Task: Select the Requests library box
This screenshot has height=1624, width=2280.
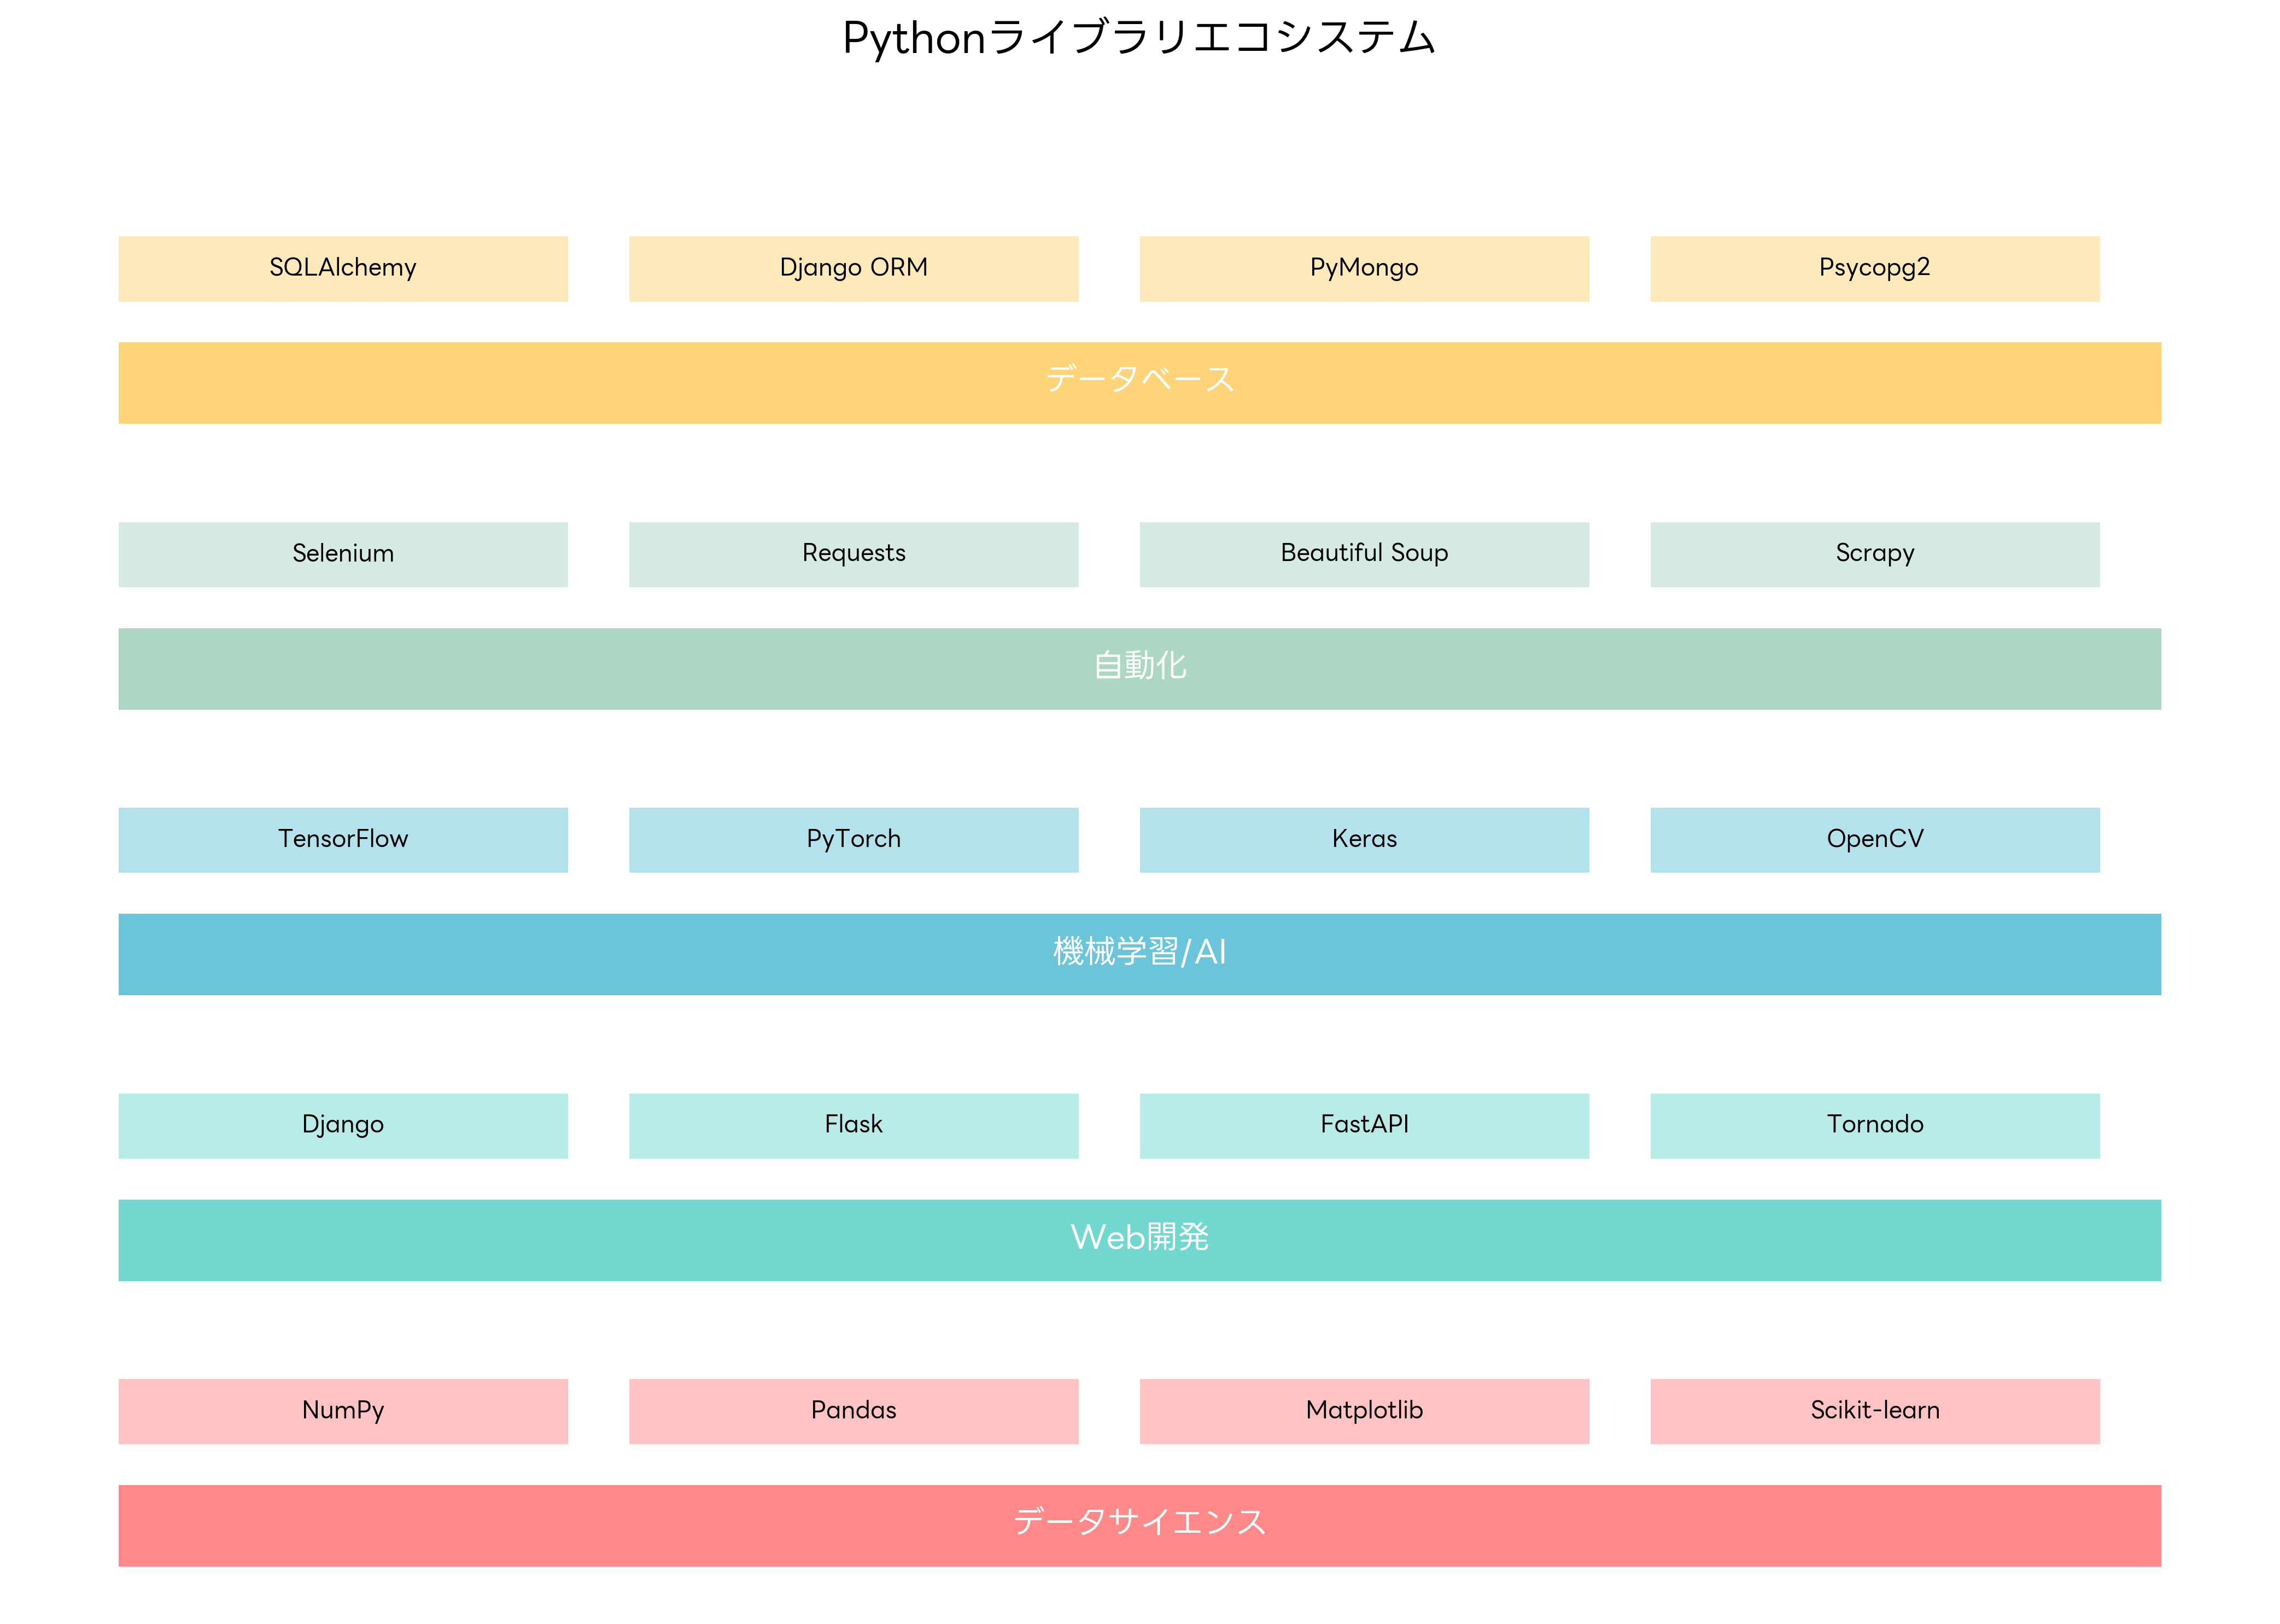Action: [853, 554]
